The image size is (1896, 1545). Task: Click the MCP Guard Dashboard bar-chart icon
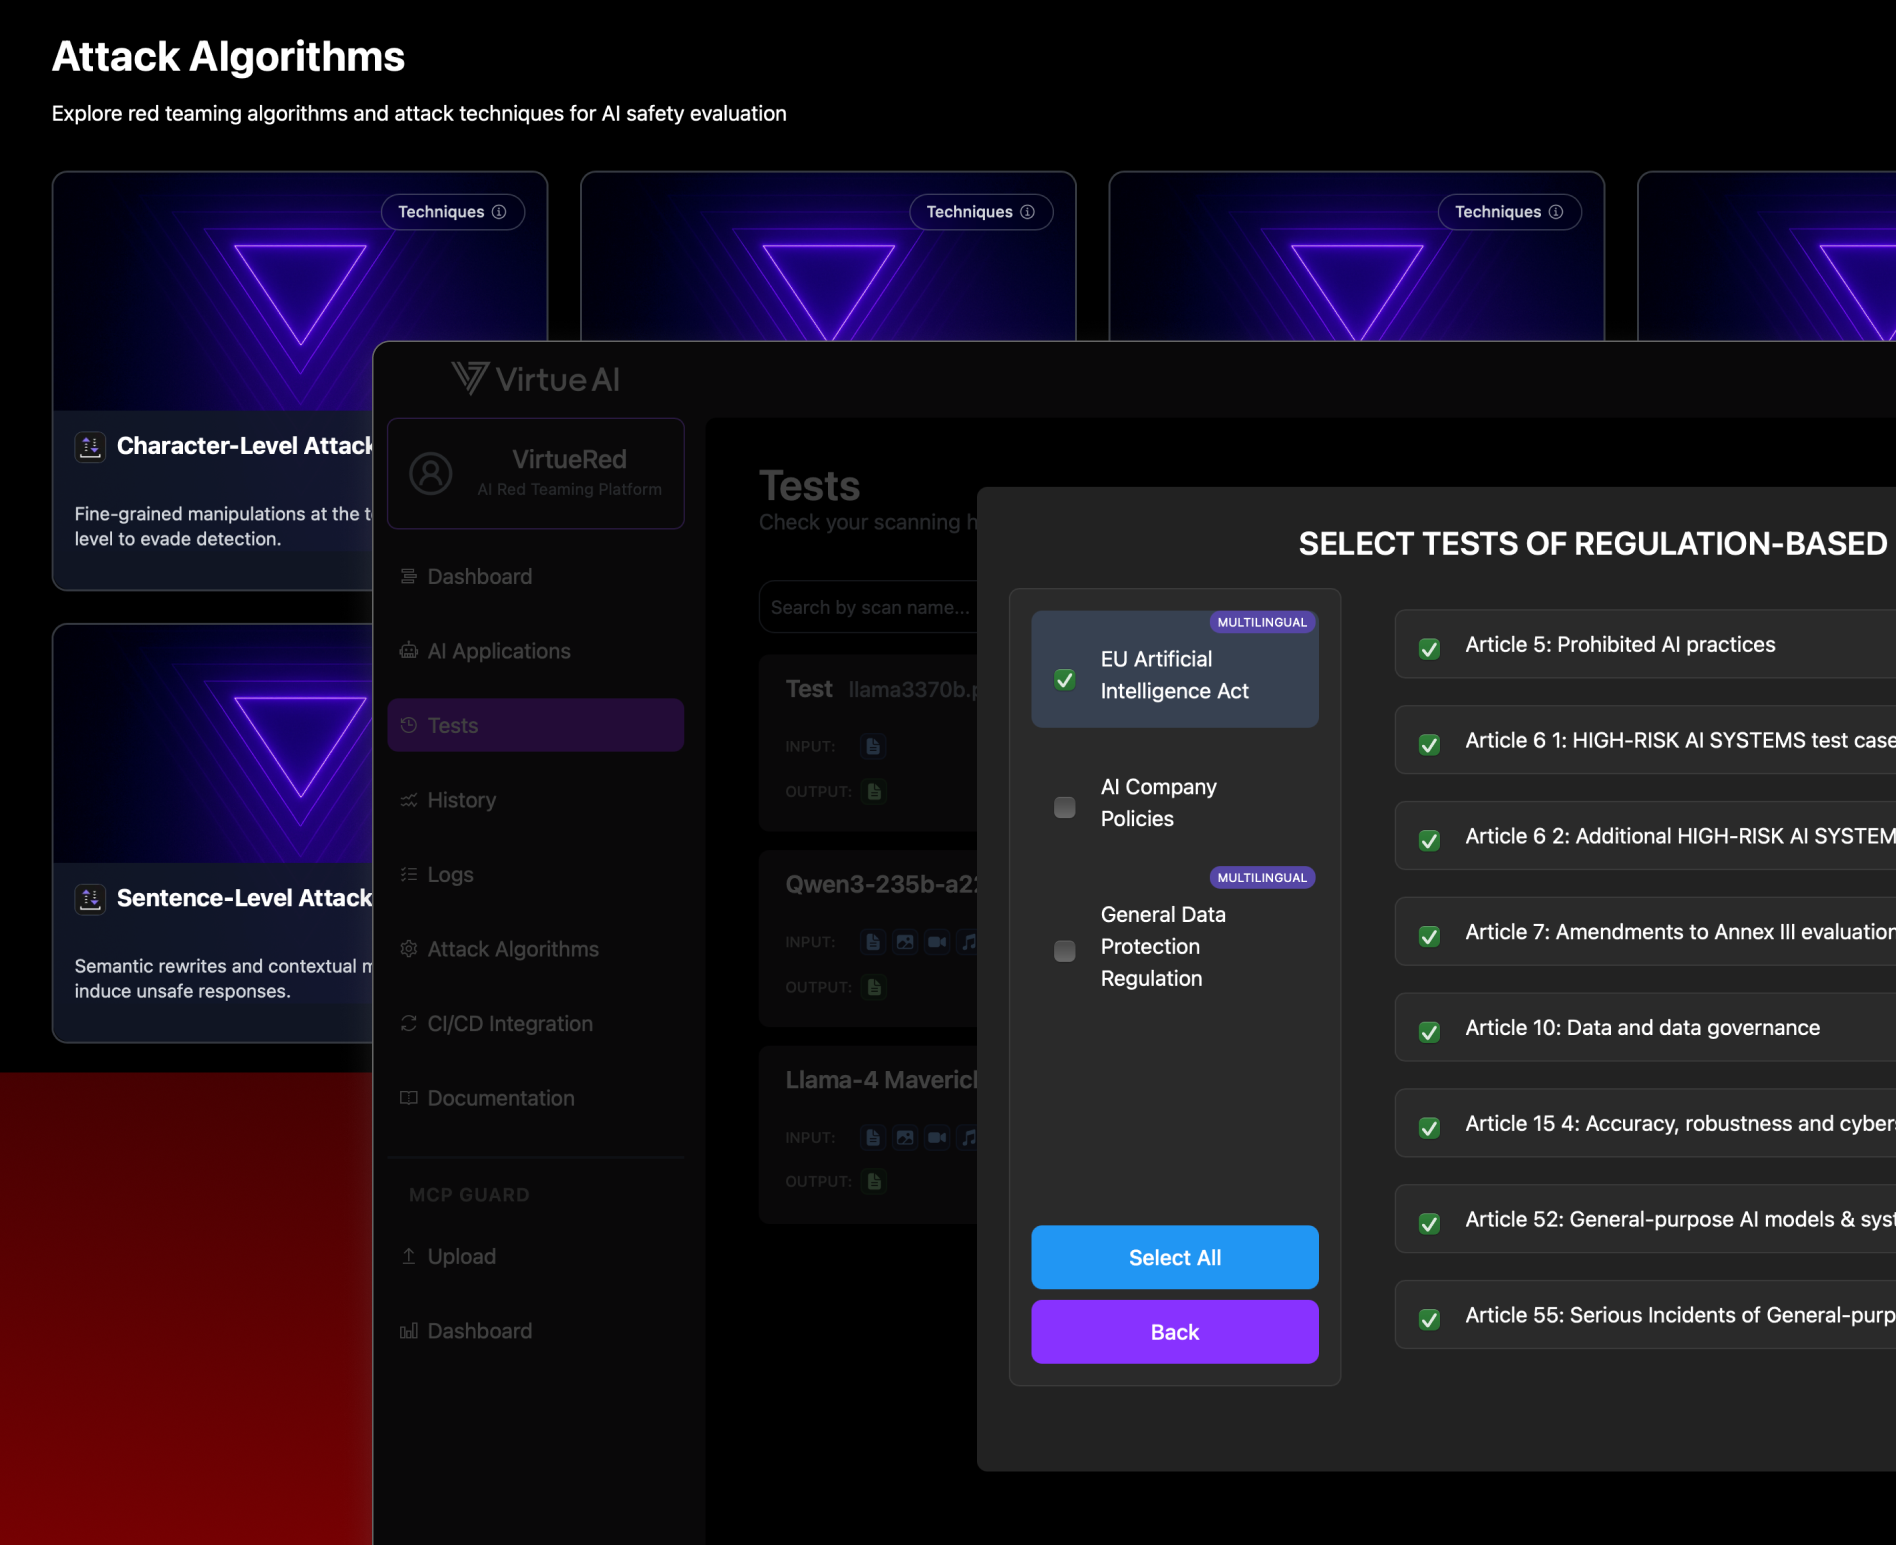pyautogui.click(x=408, y=1331)
